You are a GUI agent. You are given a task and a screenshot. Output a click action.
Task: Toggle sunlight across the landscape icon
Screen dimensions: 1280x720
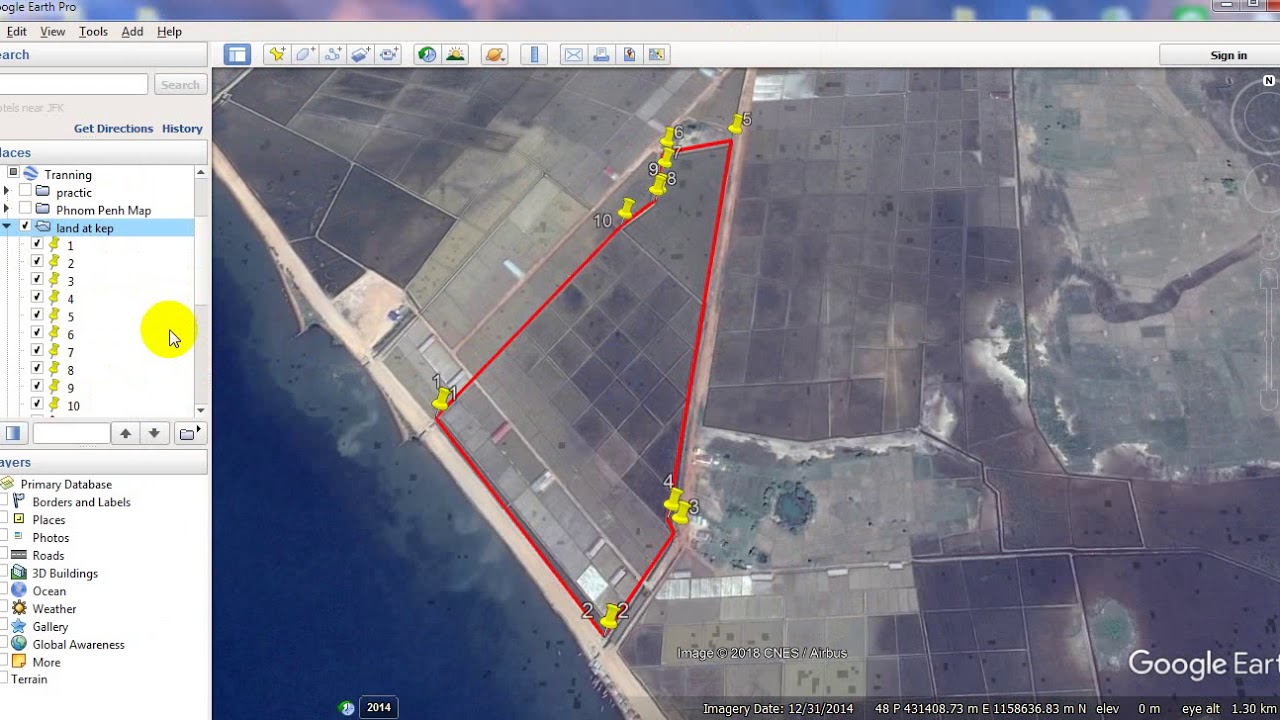click(x=455, y=55)
